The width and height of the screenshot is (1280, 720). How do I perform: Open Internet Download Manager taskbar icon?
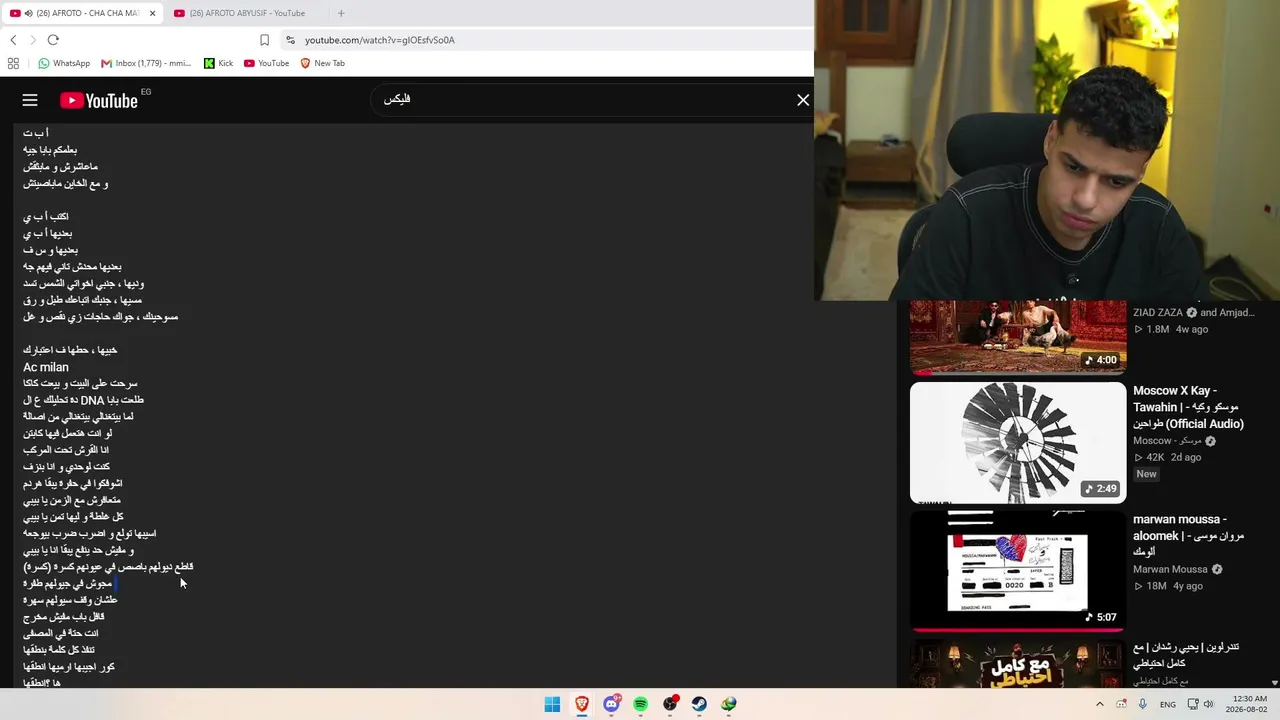point(729,704)
